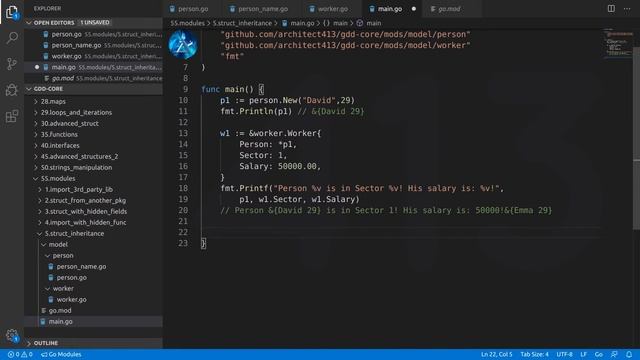The image size is (640, 360).
Task: Open the Manage settings gear
Action: click(12, 336)
